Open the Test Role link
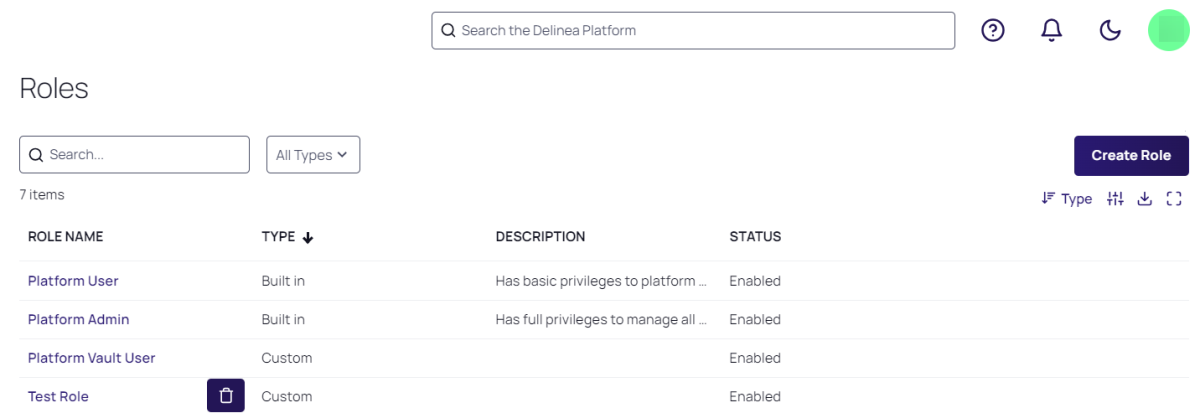This screenshot has width=1200, height=413. (x=58, y=397)
